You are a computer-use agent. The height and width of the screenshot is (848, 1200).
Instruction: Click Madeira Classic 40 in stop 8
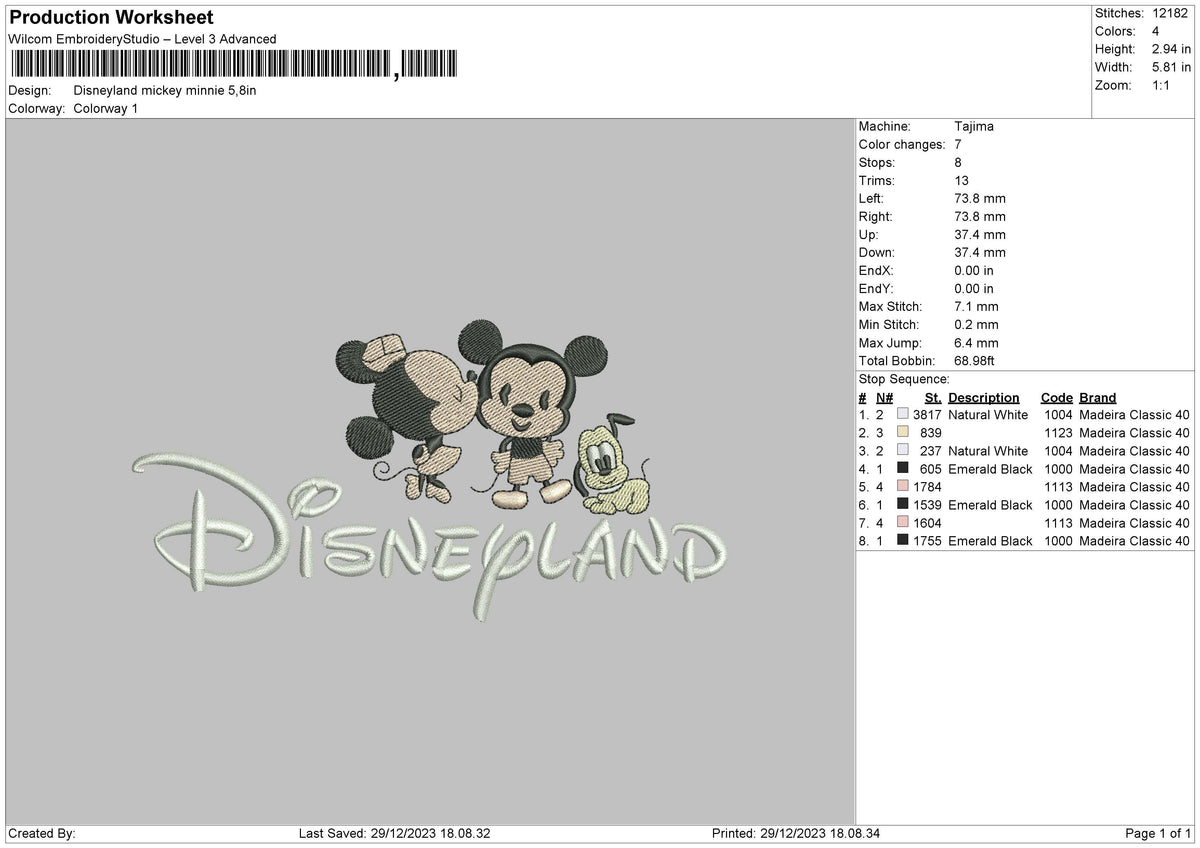1134,541
